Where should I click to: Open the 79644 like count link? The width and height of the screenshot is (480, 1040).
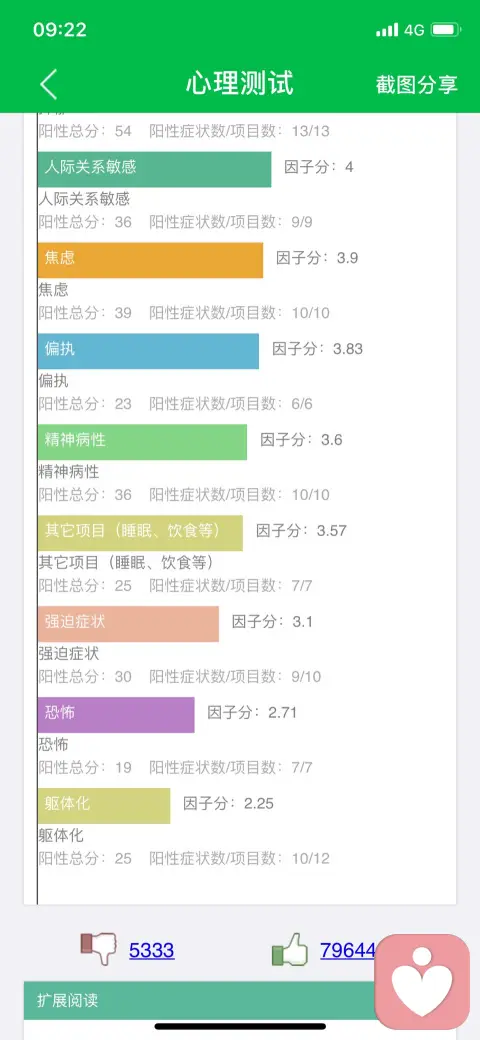(x=347, y=950)
